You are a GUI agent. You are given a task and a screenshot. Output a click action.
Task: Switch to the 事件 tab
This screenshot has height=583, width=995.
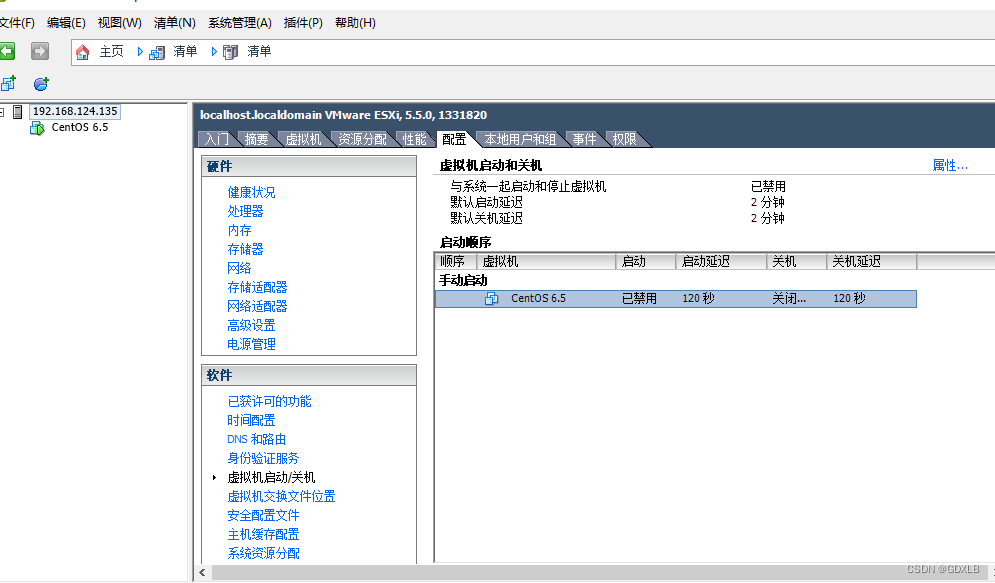pyautogui.click(x=584, y=139)
